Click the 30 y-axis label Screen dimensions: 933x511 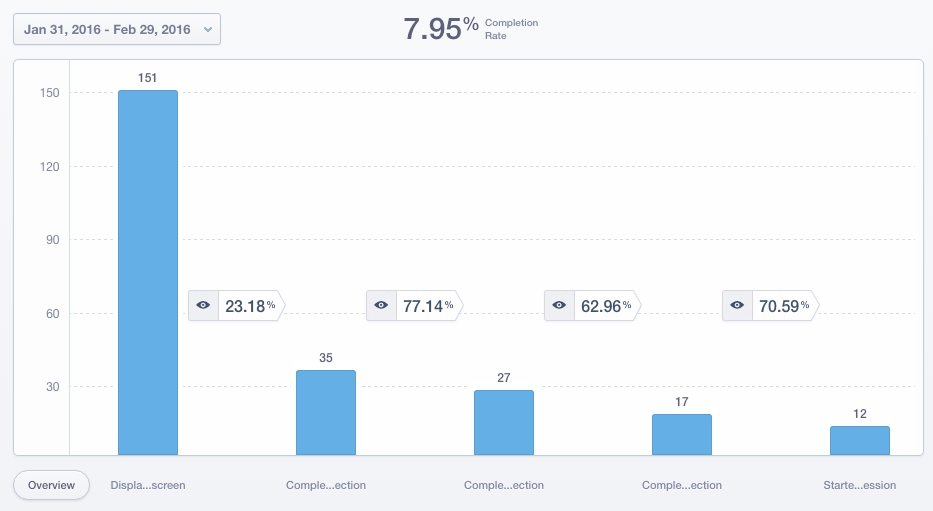(x=52, y=387)
